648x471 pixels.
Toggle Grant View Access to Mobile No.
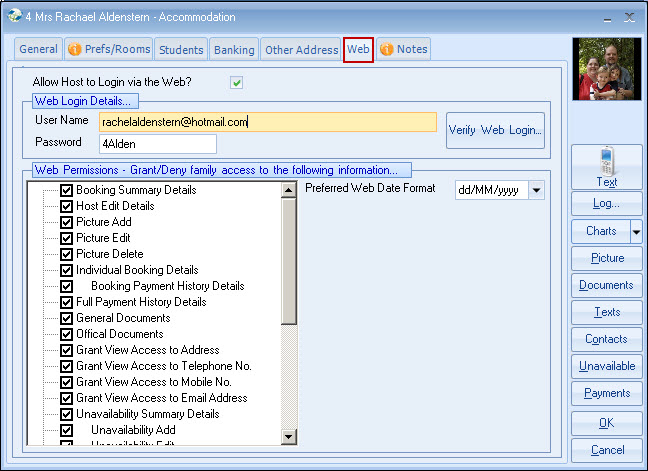click(67, 382)
